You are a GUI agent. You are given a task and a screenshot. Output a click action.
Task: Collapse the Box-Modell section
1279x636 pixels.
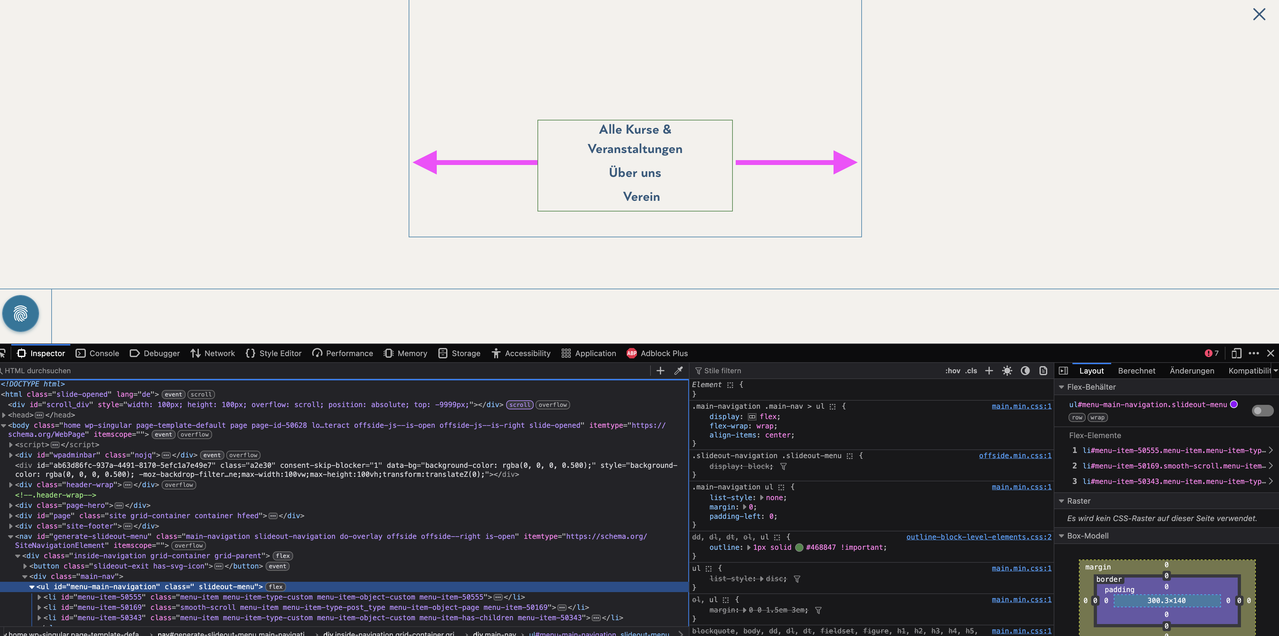pyautogui.click(x=1062, y=536)
